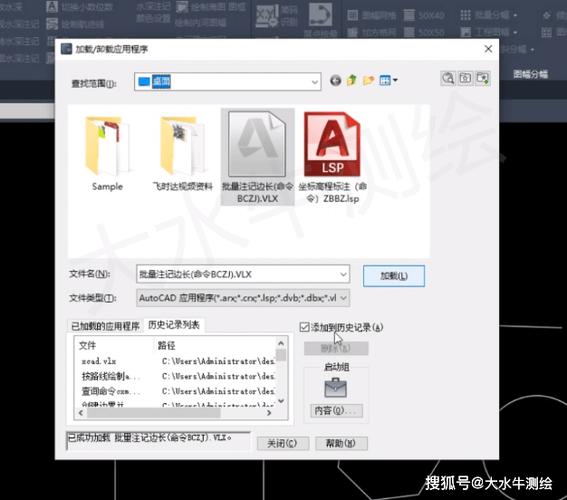
Task: Expand the 批量分幅 dropdown arrow in ribbon
Action: tap(515, 16)
